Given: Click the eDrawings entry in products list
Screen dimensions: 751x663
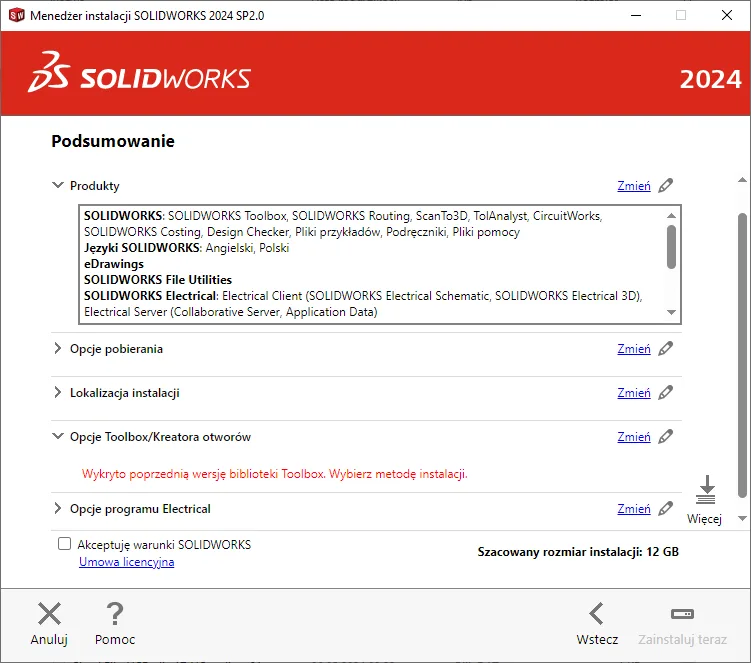Looking at the screenshot, I should pyautogui.click(x=114, y=264).
